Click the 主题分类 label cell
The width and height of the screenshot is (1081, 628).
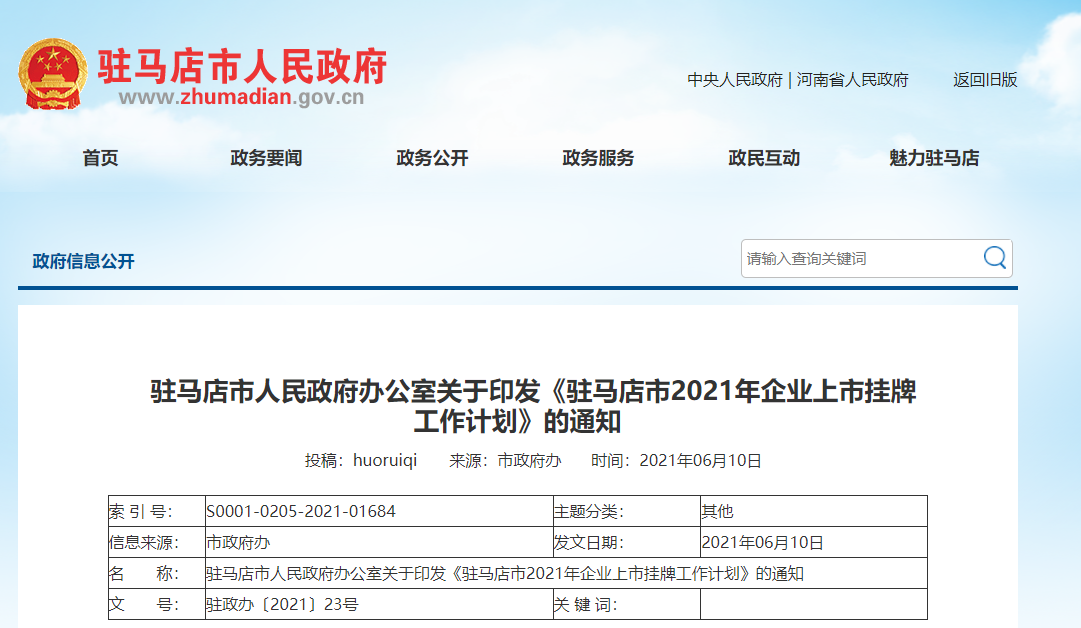point(626,511)
